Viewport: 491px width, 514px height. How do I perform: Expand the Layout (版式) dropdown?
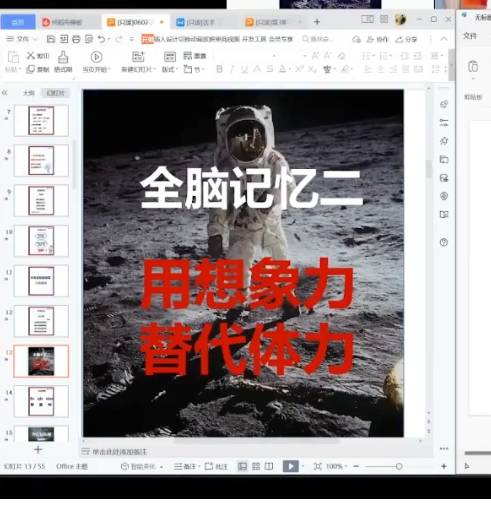[170, 69]
